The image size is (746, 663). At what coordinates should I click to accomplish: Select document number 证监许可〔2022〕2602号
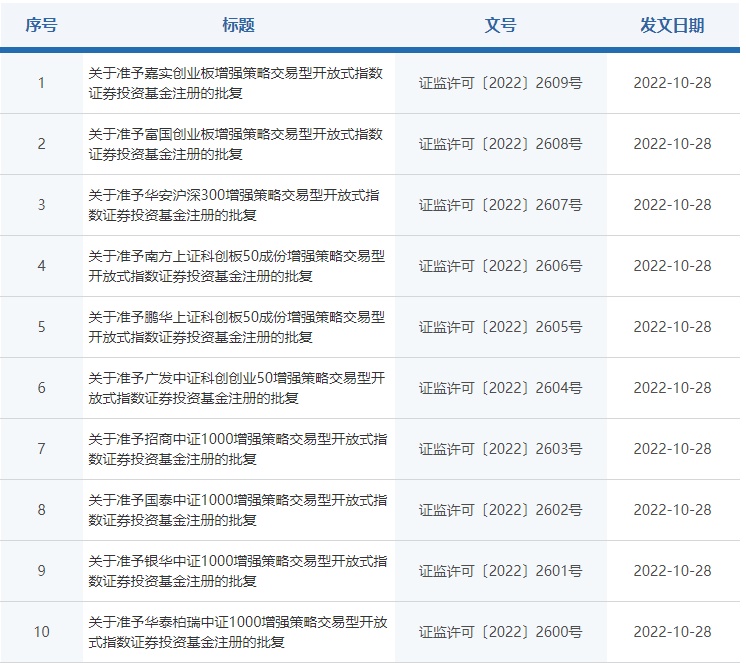tap(501, 510)
